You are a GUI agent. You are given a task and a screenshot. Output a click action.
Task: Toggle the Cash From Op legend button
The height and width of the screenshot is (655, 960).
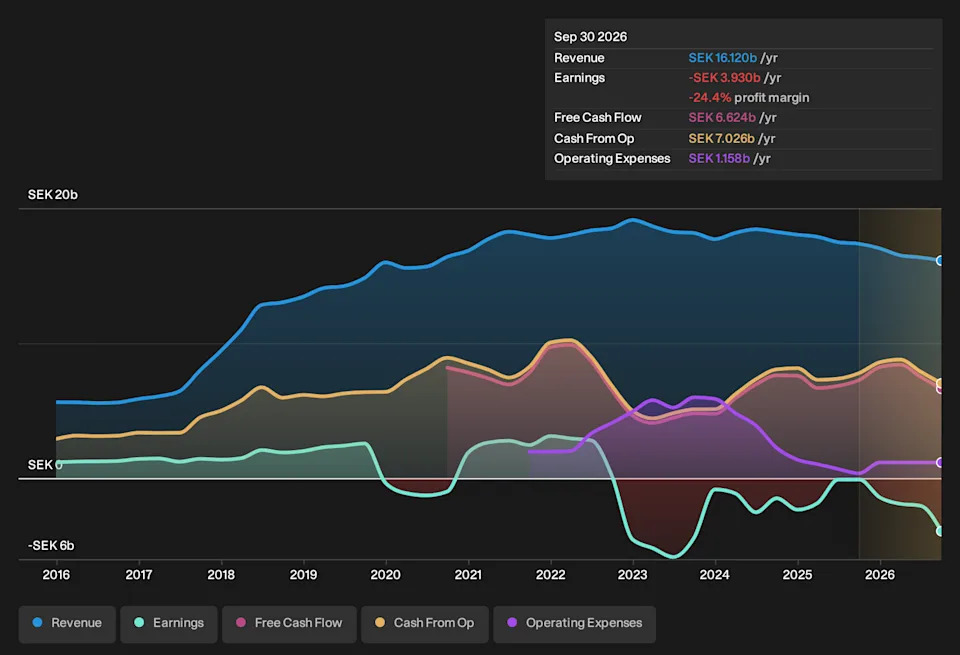[x=425, y=624]
